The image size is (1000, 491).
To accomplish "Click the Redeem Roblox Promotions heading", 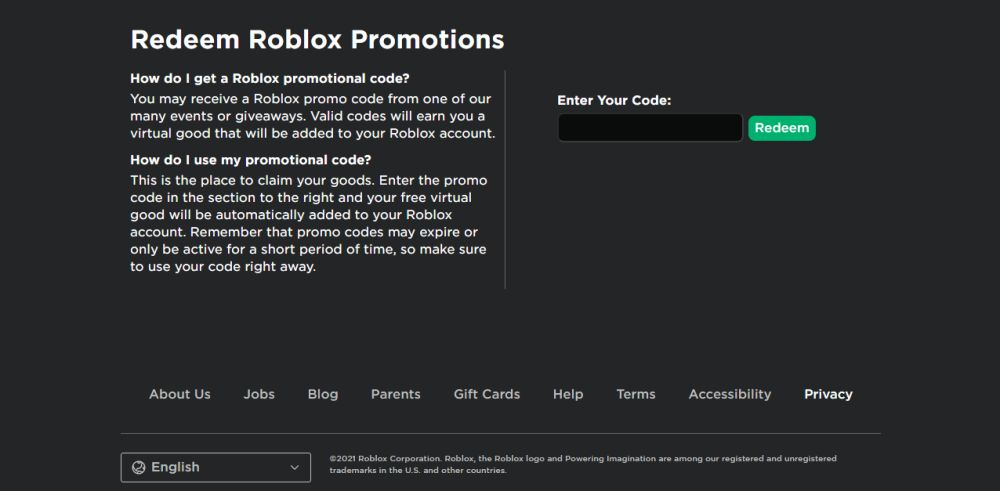I will click(x=317, y=40).
